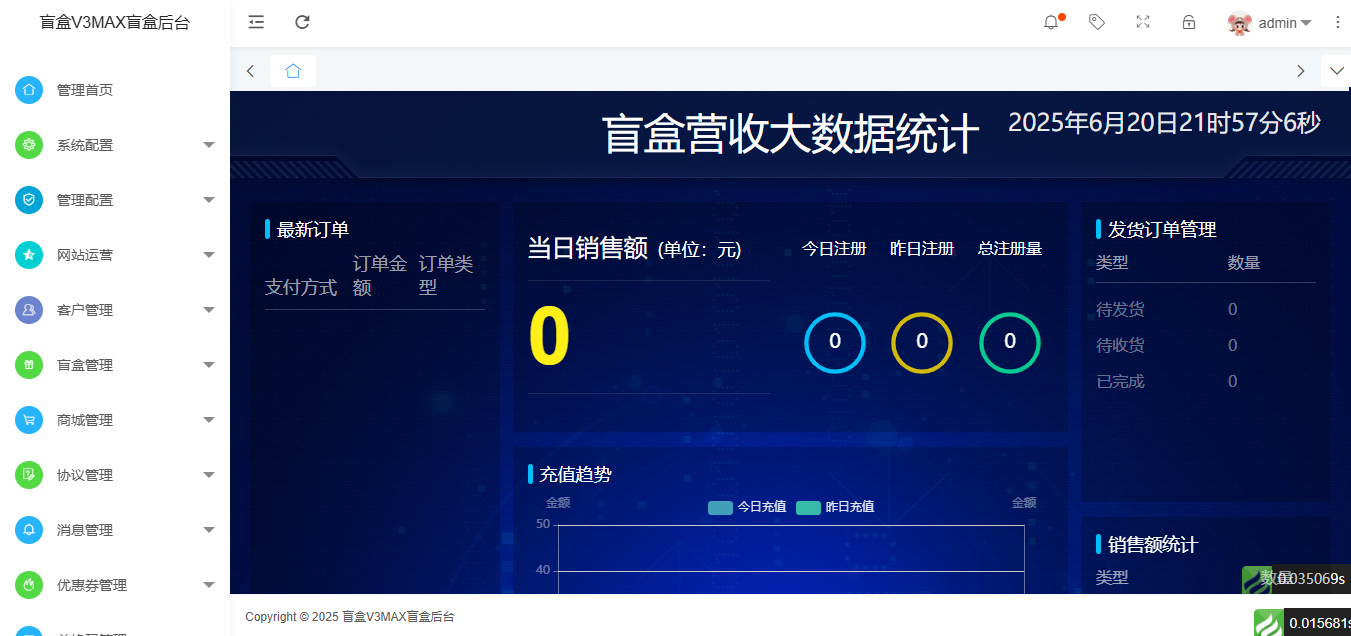This screenshot has width=1351, height=636.
Task: Click the admin avatar image
Action: click(1240, 23)
